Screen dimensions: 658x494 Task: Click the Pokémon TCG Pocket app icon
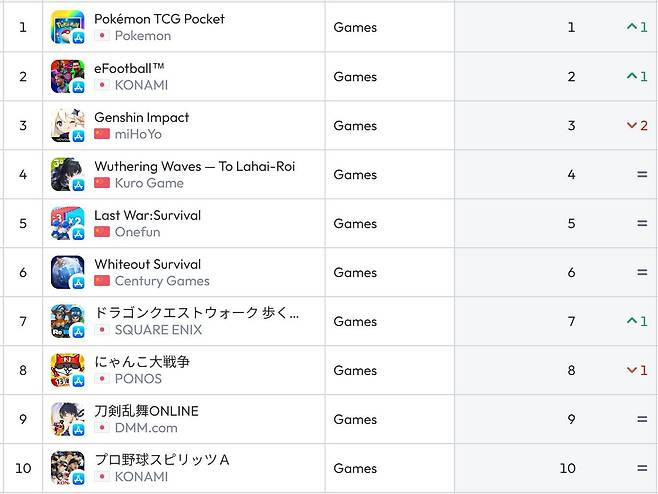tap(67, 27)
